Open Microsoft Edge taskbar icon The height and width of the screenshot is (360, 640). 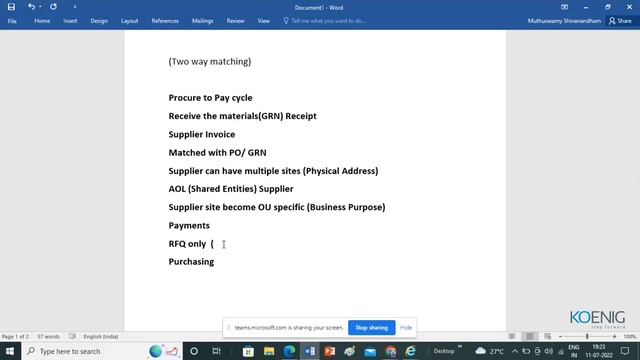click(289, 351)
